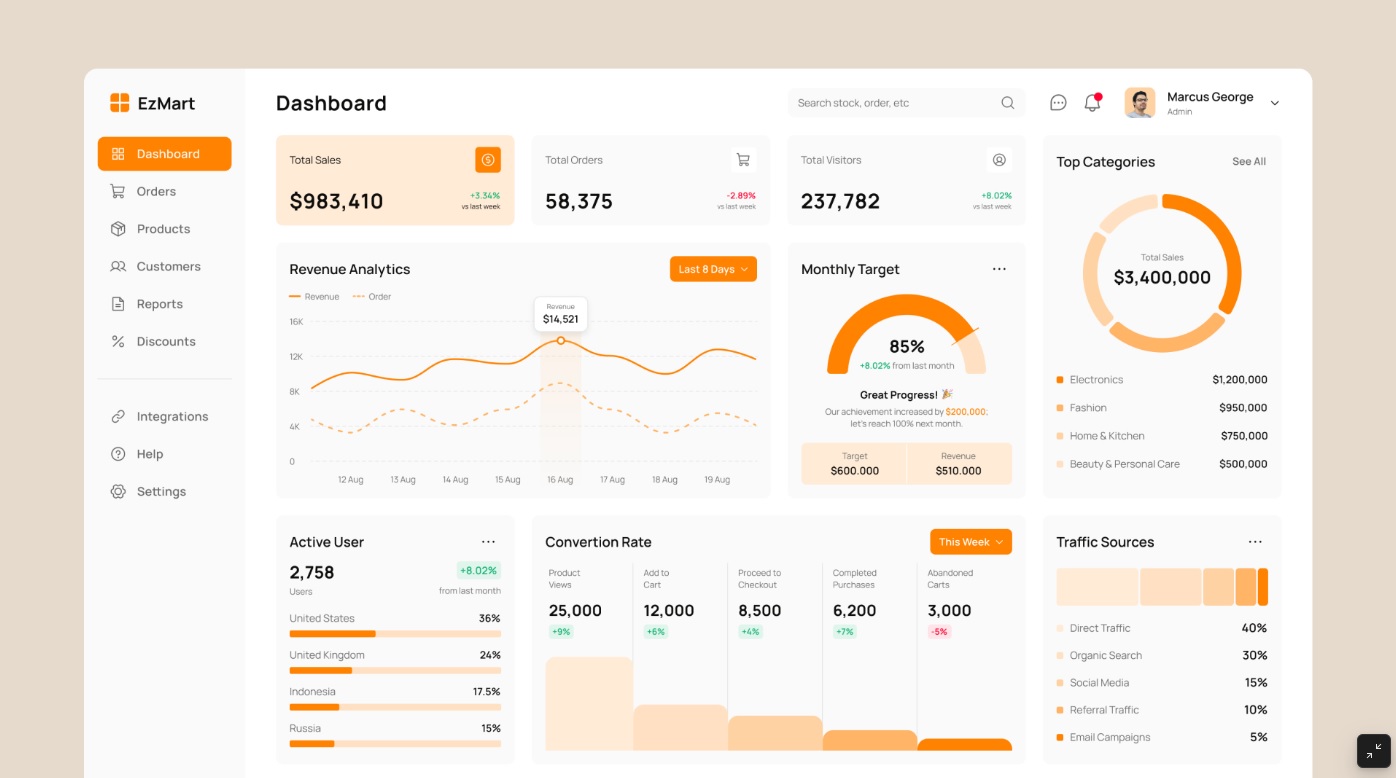Click the Active User three-dot menu

489,541
